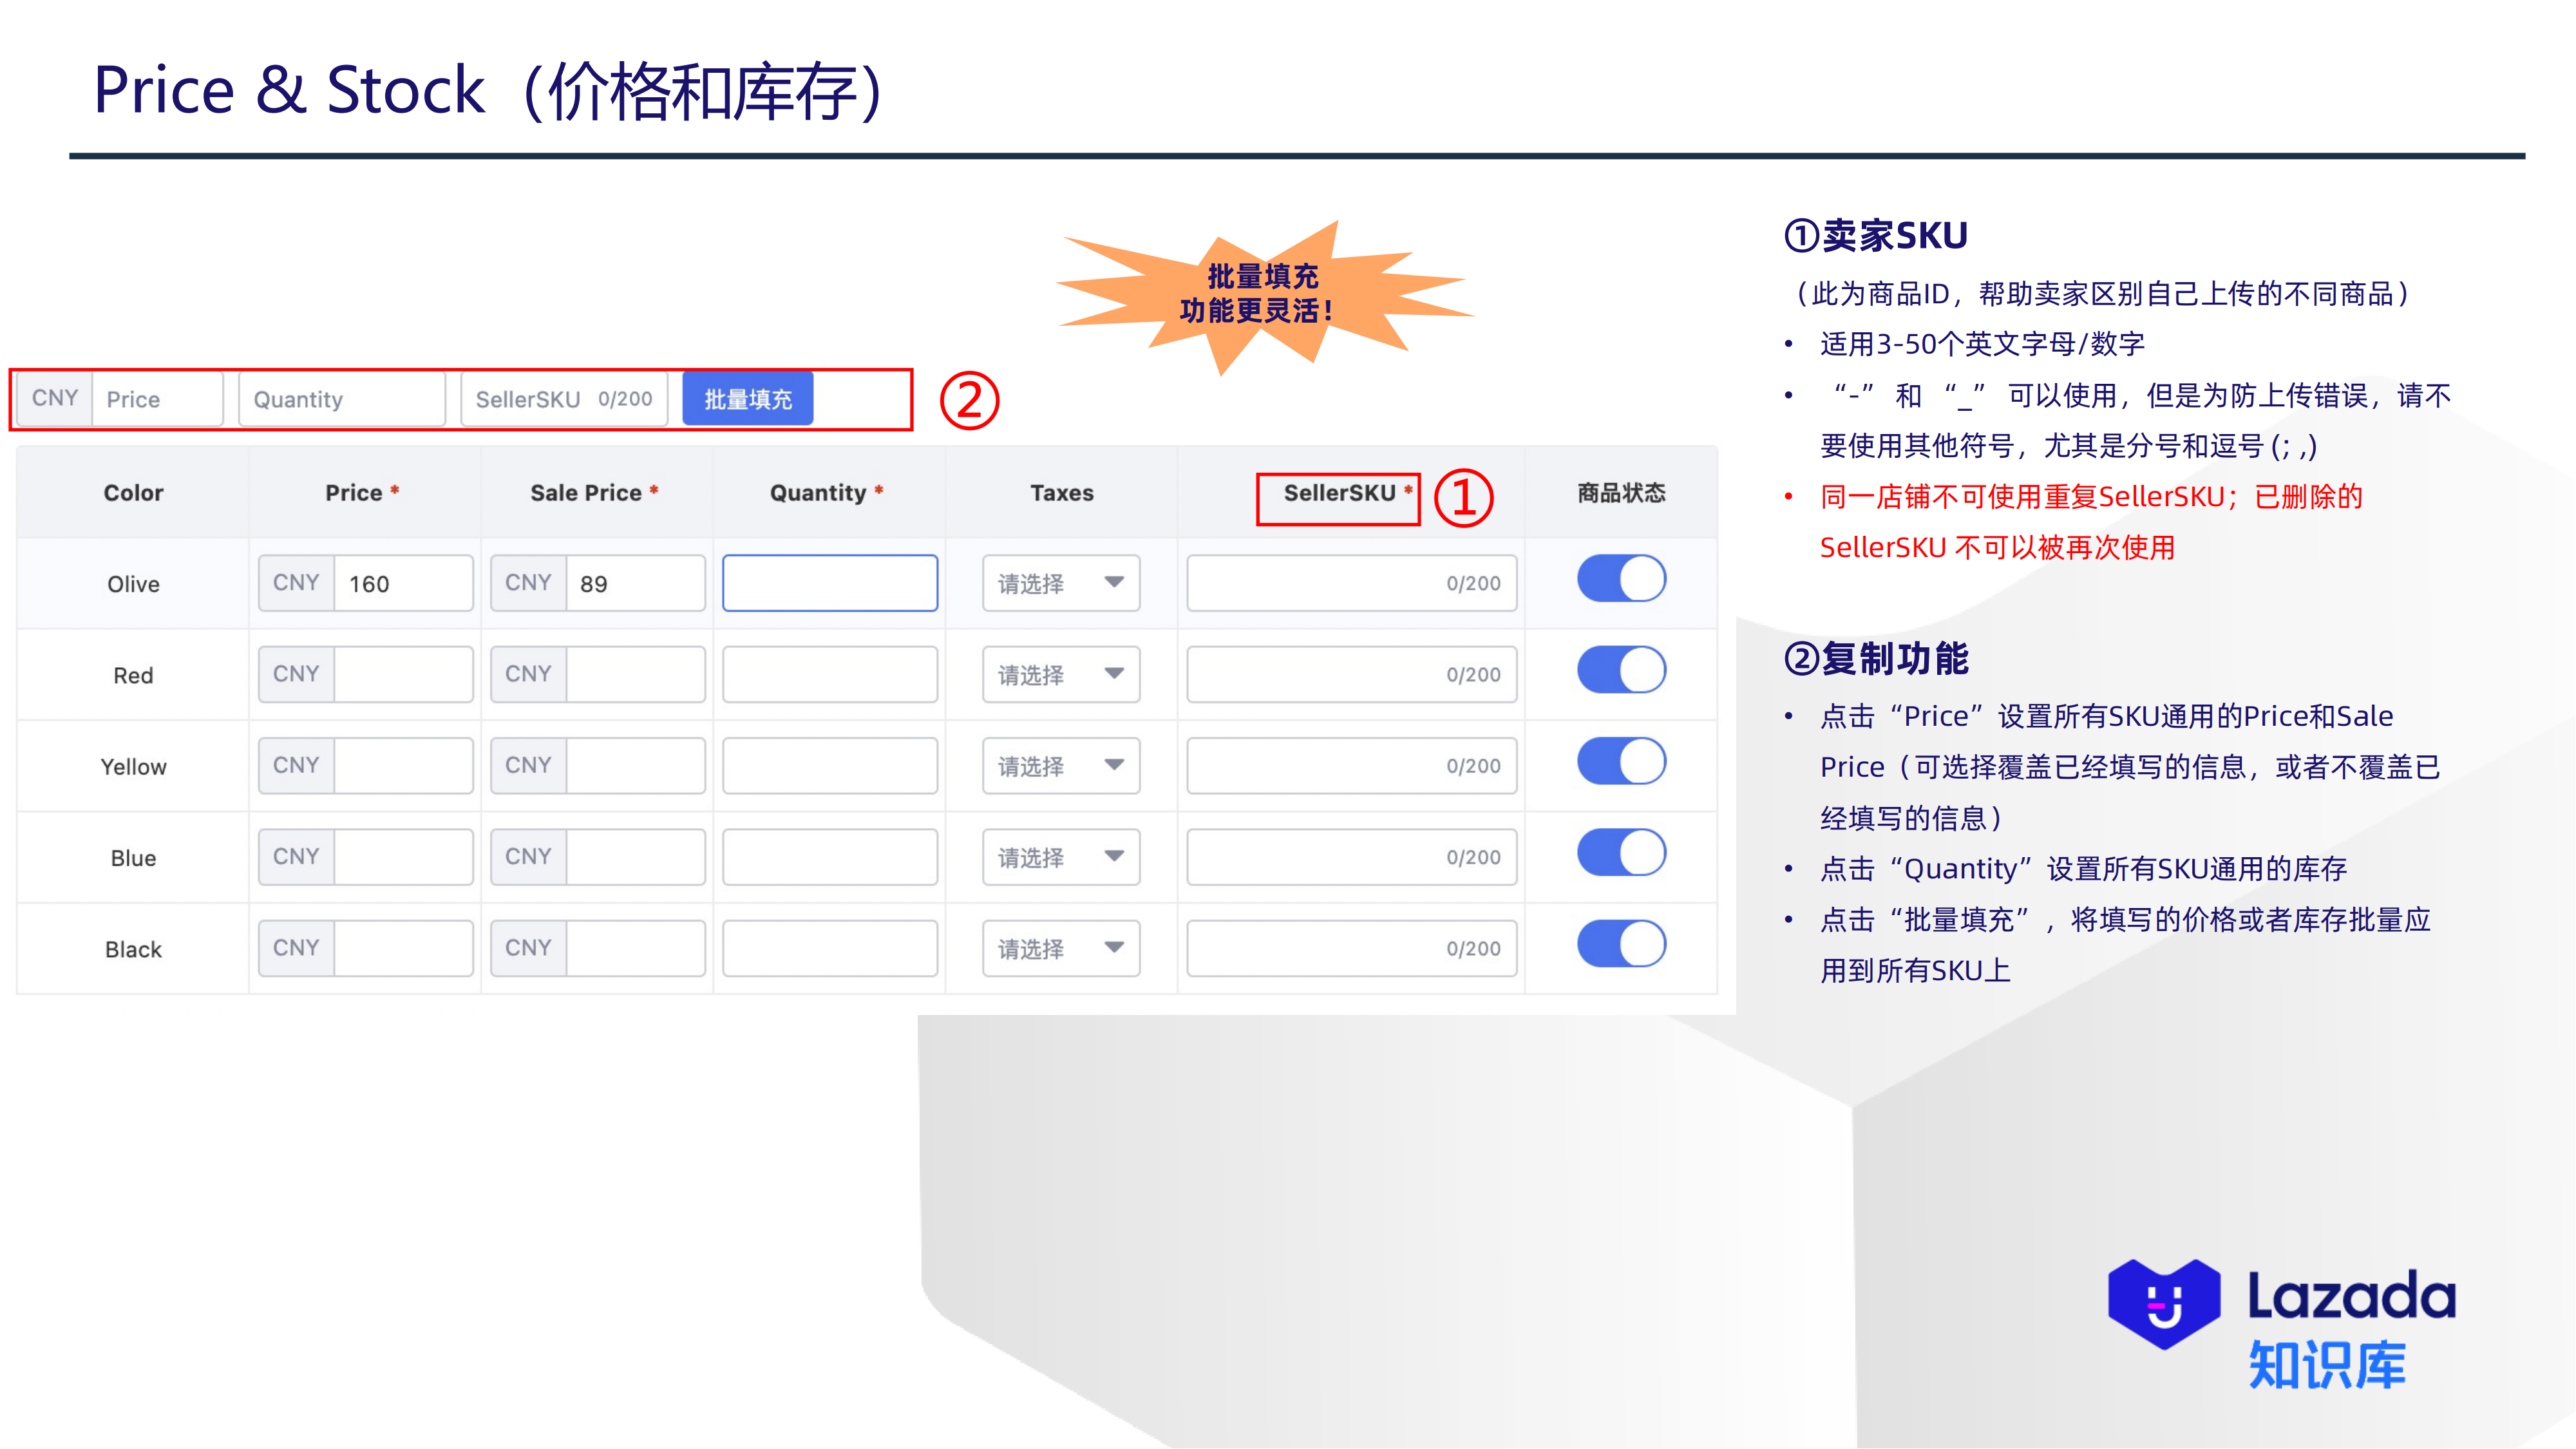
Task: Click the SellerSKU 0/200 bulk input
Action: click(x=563, y=398)
